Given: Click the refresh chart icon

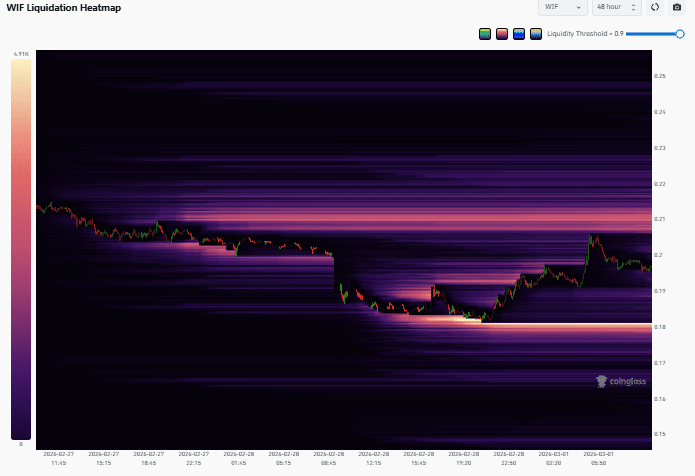Looking at the screenshot, I should (x=655, y=7).
